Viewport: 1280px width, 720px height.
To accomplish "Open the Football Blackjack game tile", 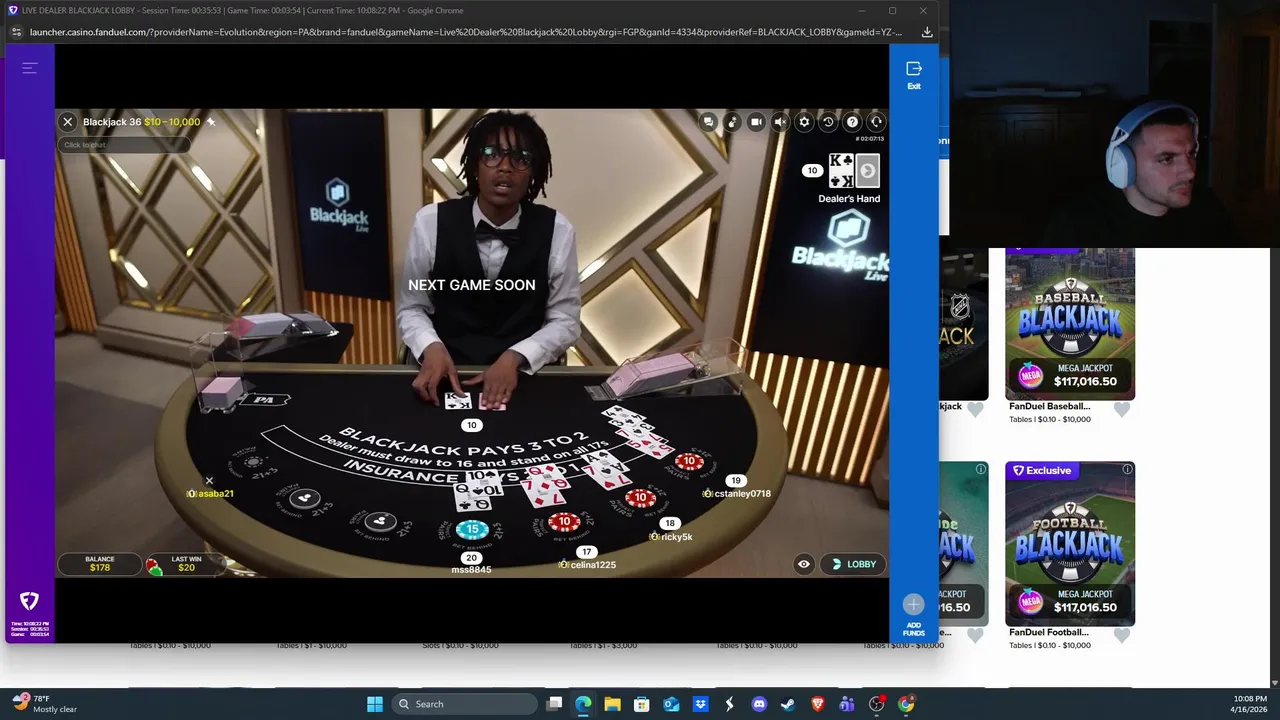I will click(1070, 543).
